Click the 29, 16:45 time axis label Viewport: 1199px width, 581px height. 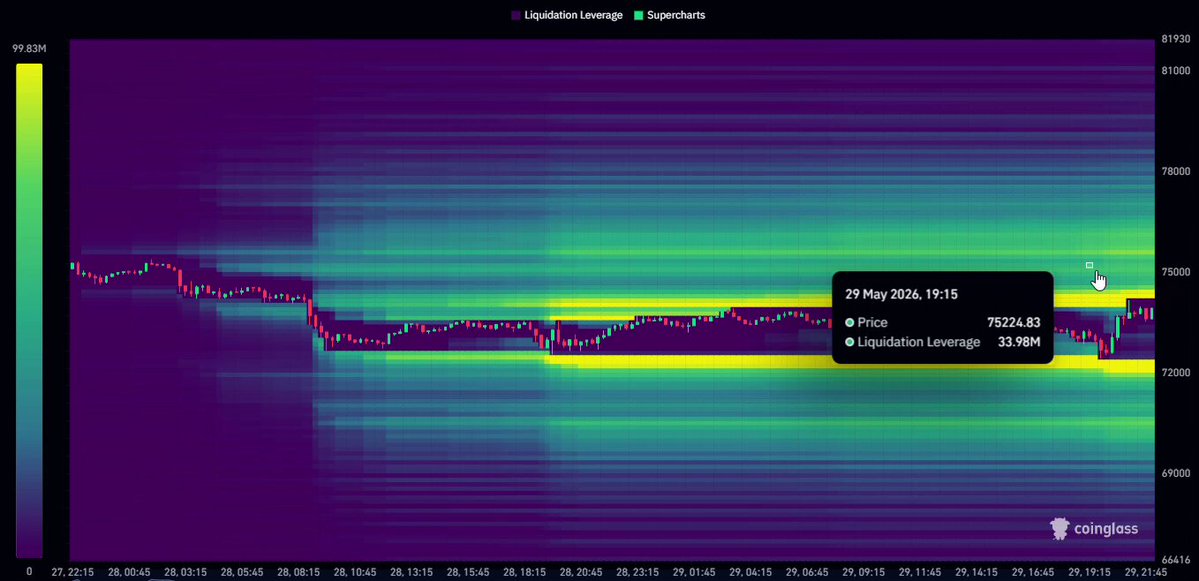pyautogui.click(x=1034, y=572)
